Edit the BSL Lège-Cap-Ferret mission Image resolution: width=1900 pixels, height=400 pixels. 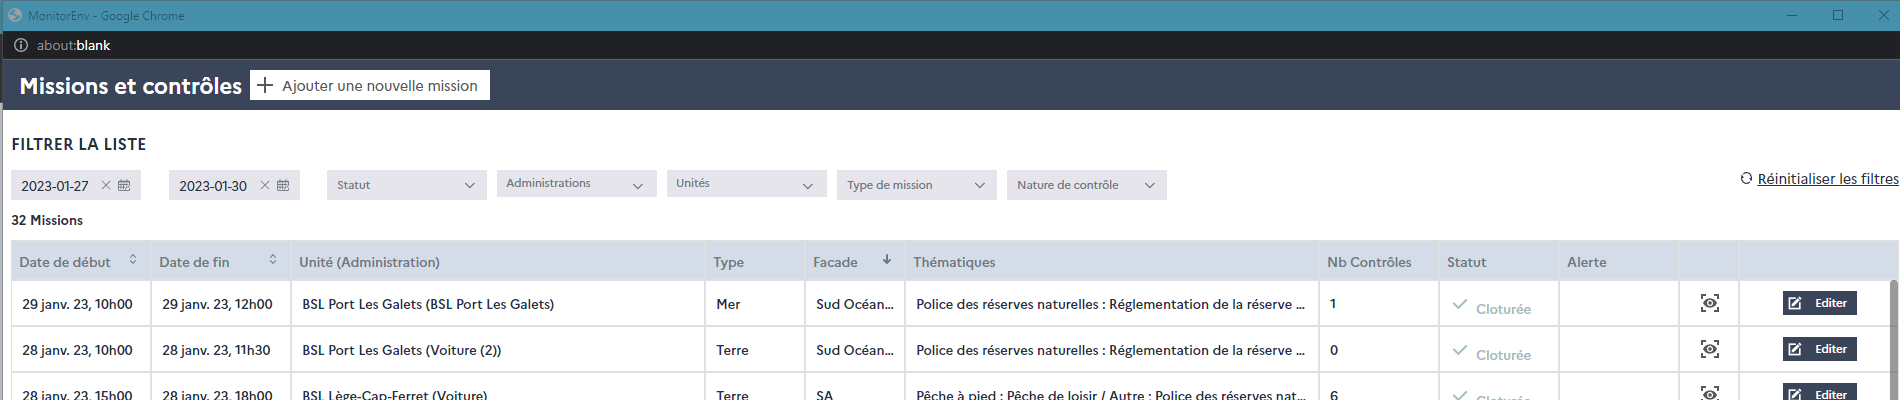[1820, 392]
